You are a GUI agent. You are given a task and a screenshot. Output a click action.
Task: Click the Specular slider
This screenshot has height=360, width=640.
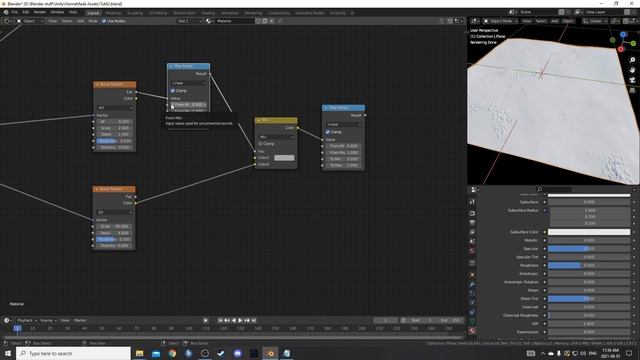click(x=589, y=249)
